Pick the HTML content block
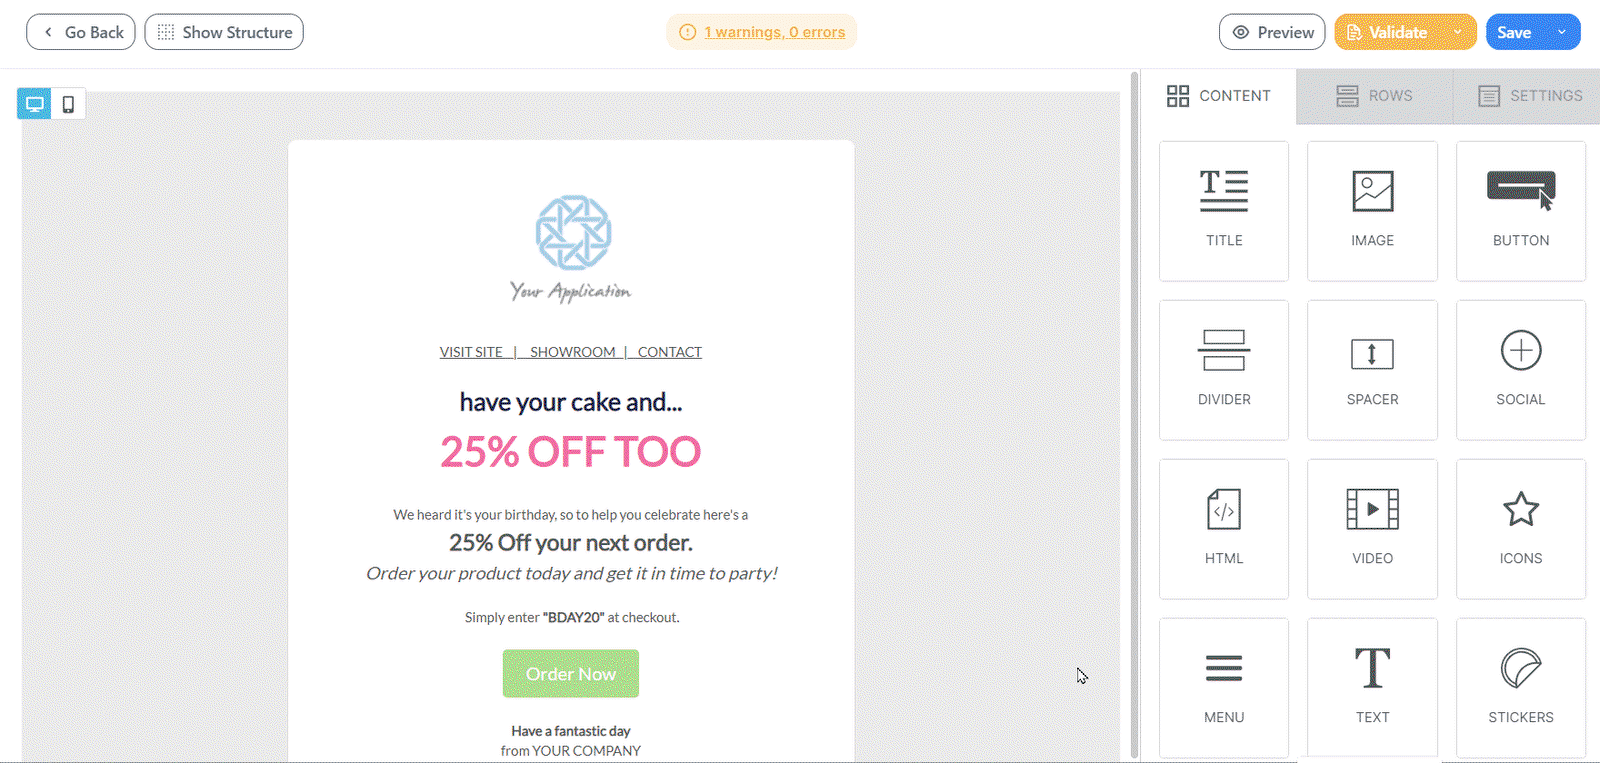Image resolution: width=1600 pixels, height=763 pixels. [x=1223, y=528]
